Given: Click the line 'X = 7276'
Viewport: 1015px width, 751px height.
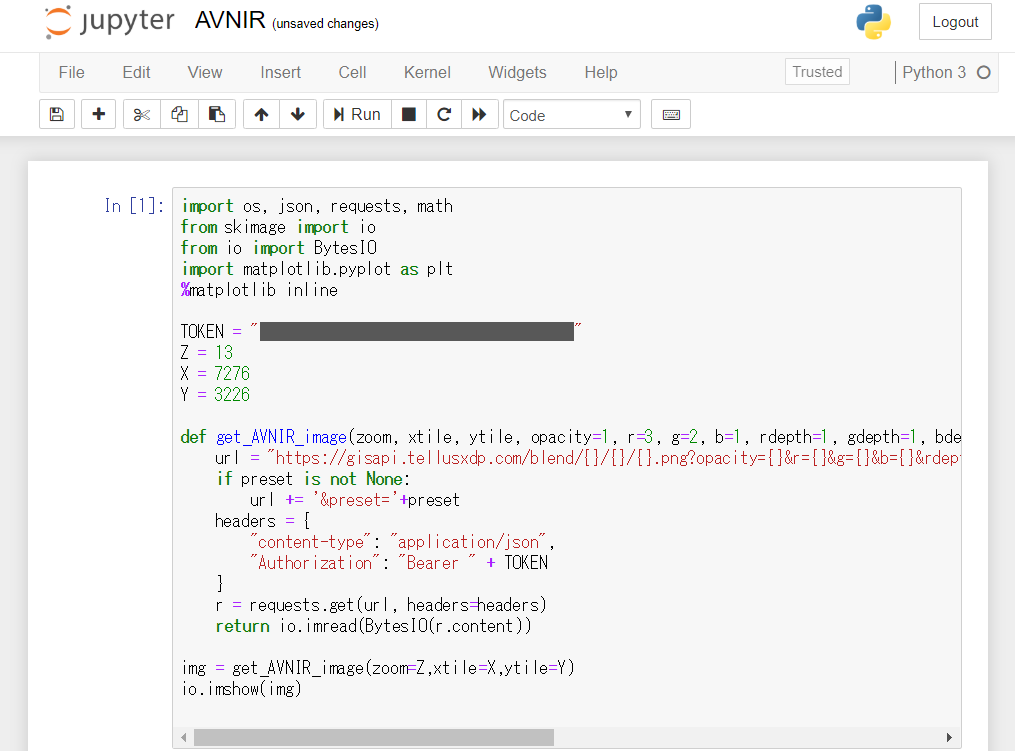Looking at the screenshot, I should click(x=215, y=374).
